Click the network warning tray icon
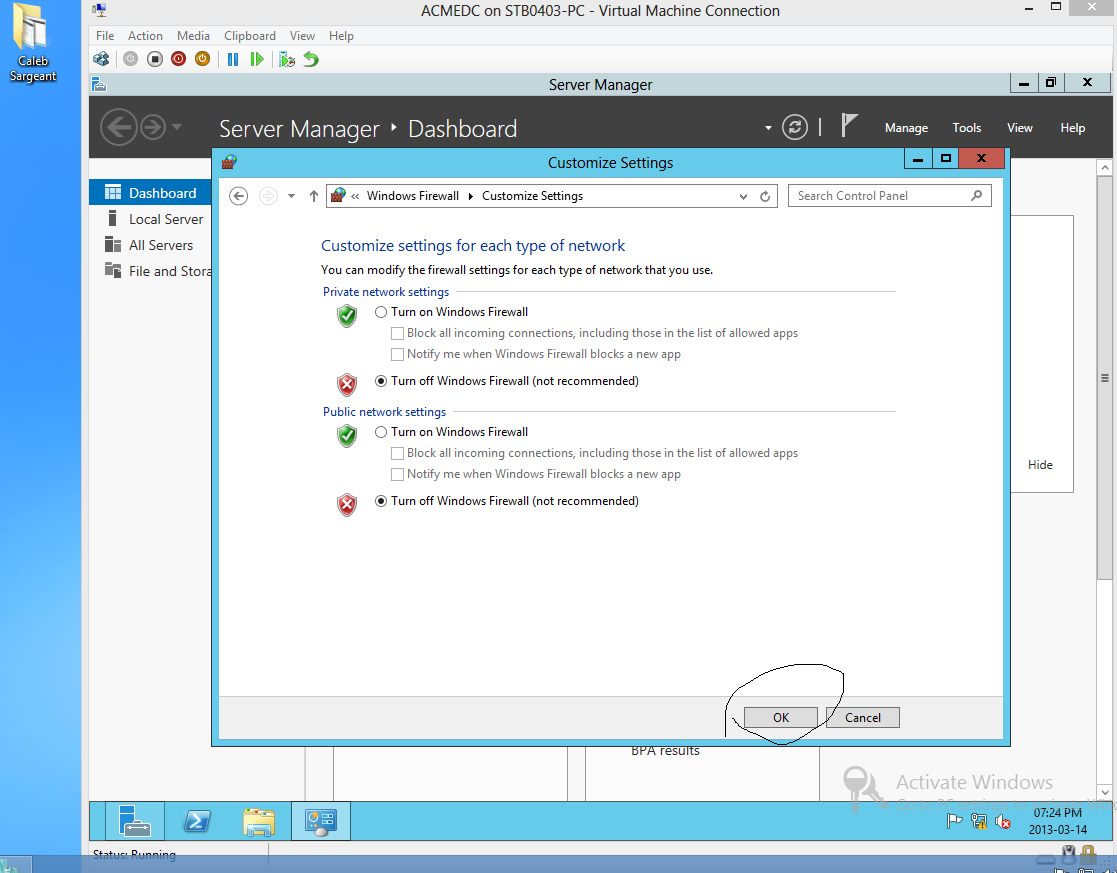This screenshot has height=873, width=1117. tap(980, 822)
